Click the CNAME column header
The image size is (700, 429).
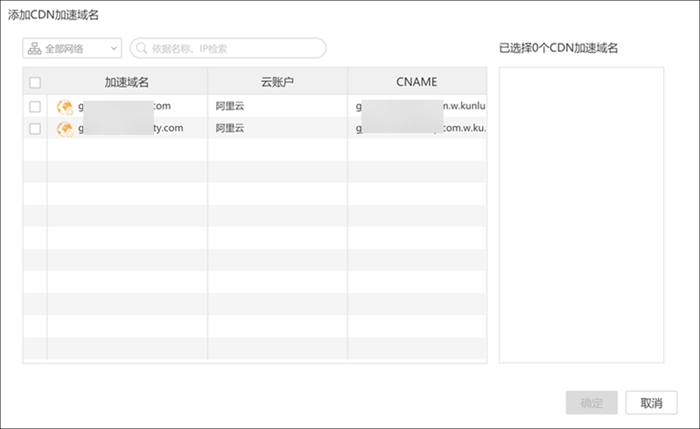point(417,82)
